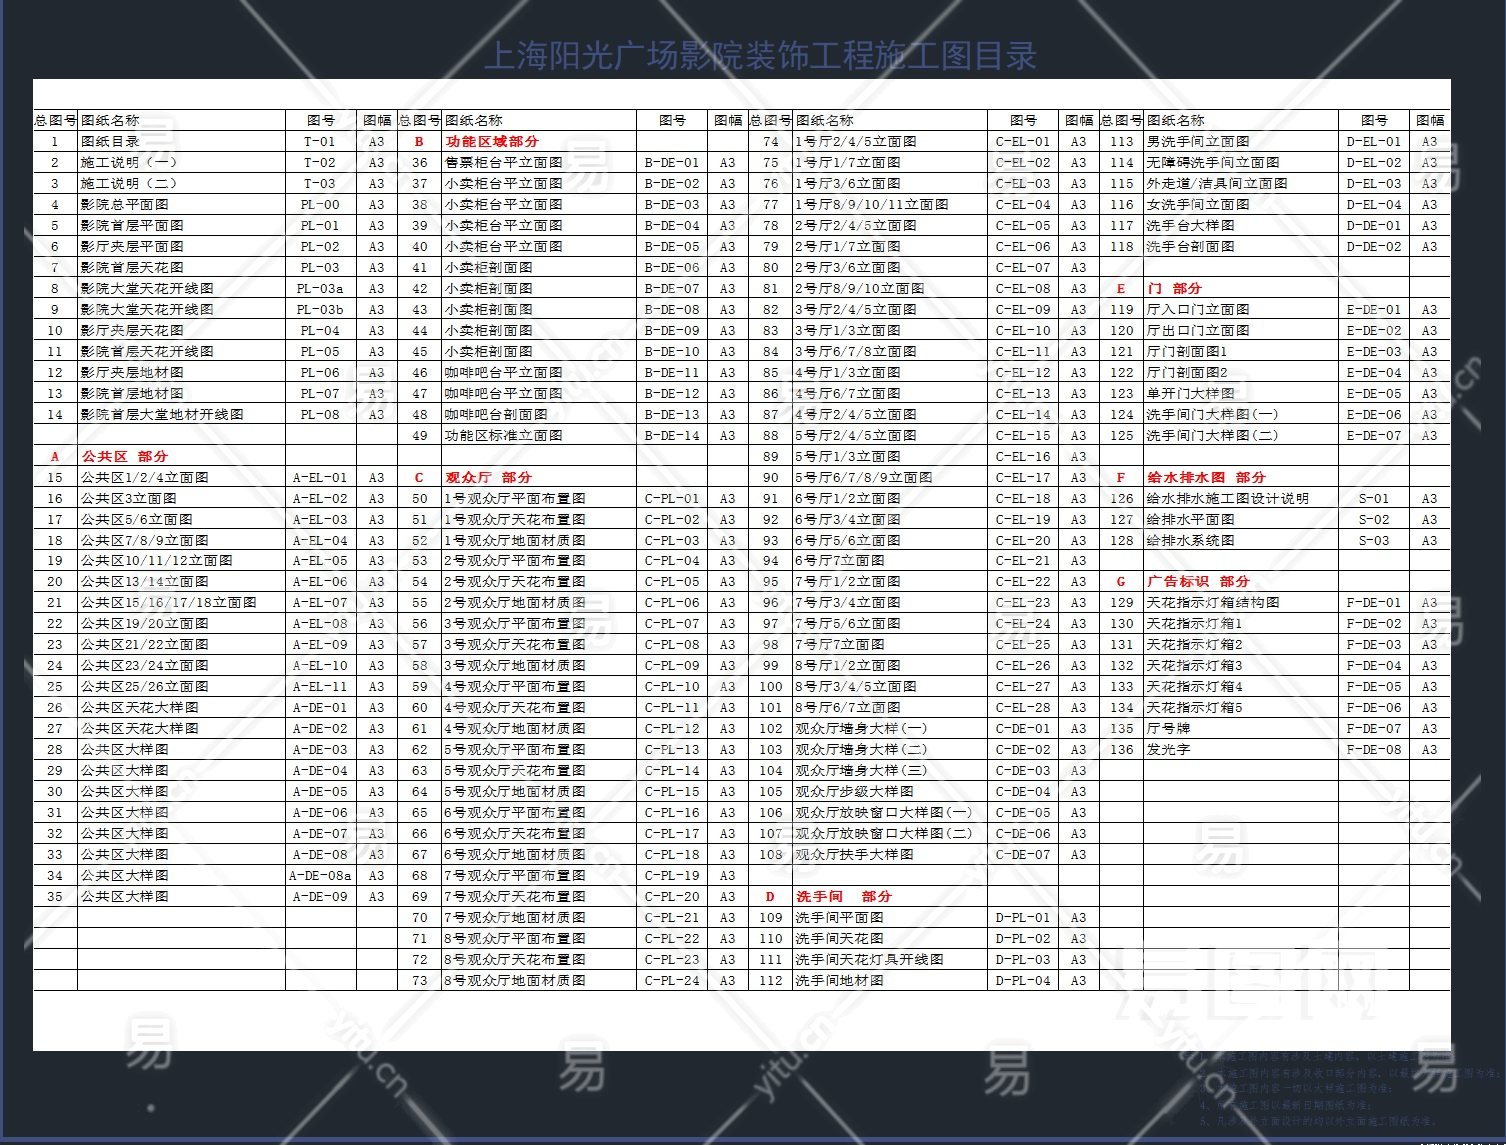Click the red 洗手间 部分 section heading
The image size is (1506, 1145).
click(x=843, y=897)
